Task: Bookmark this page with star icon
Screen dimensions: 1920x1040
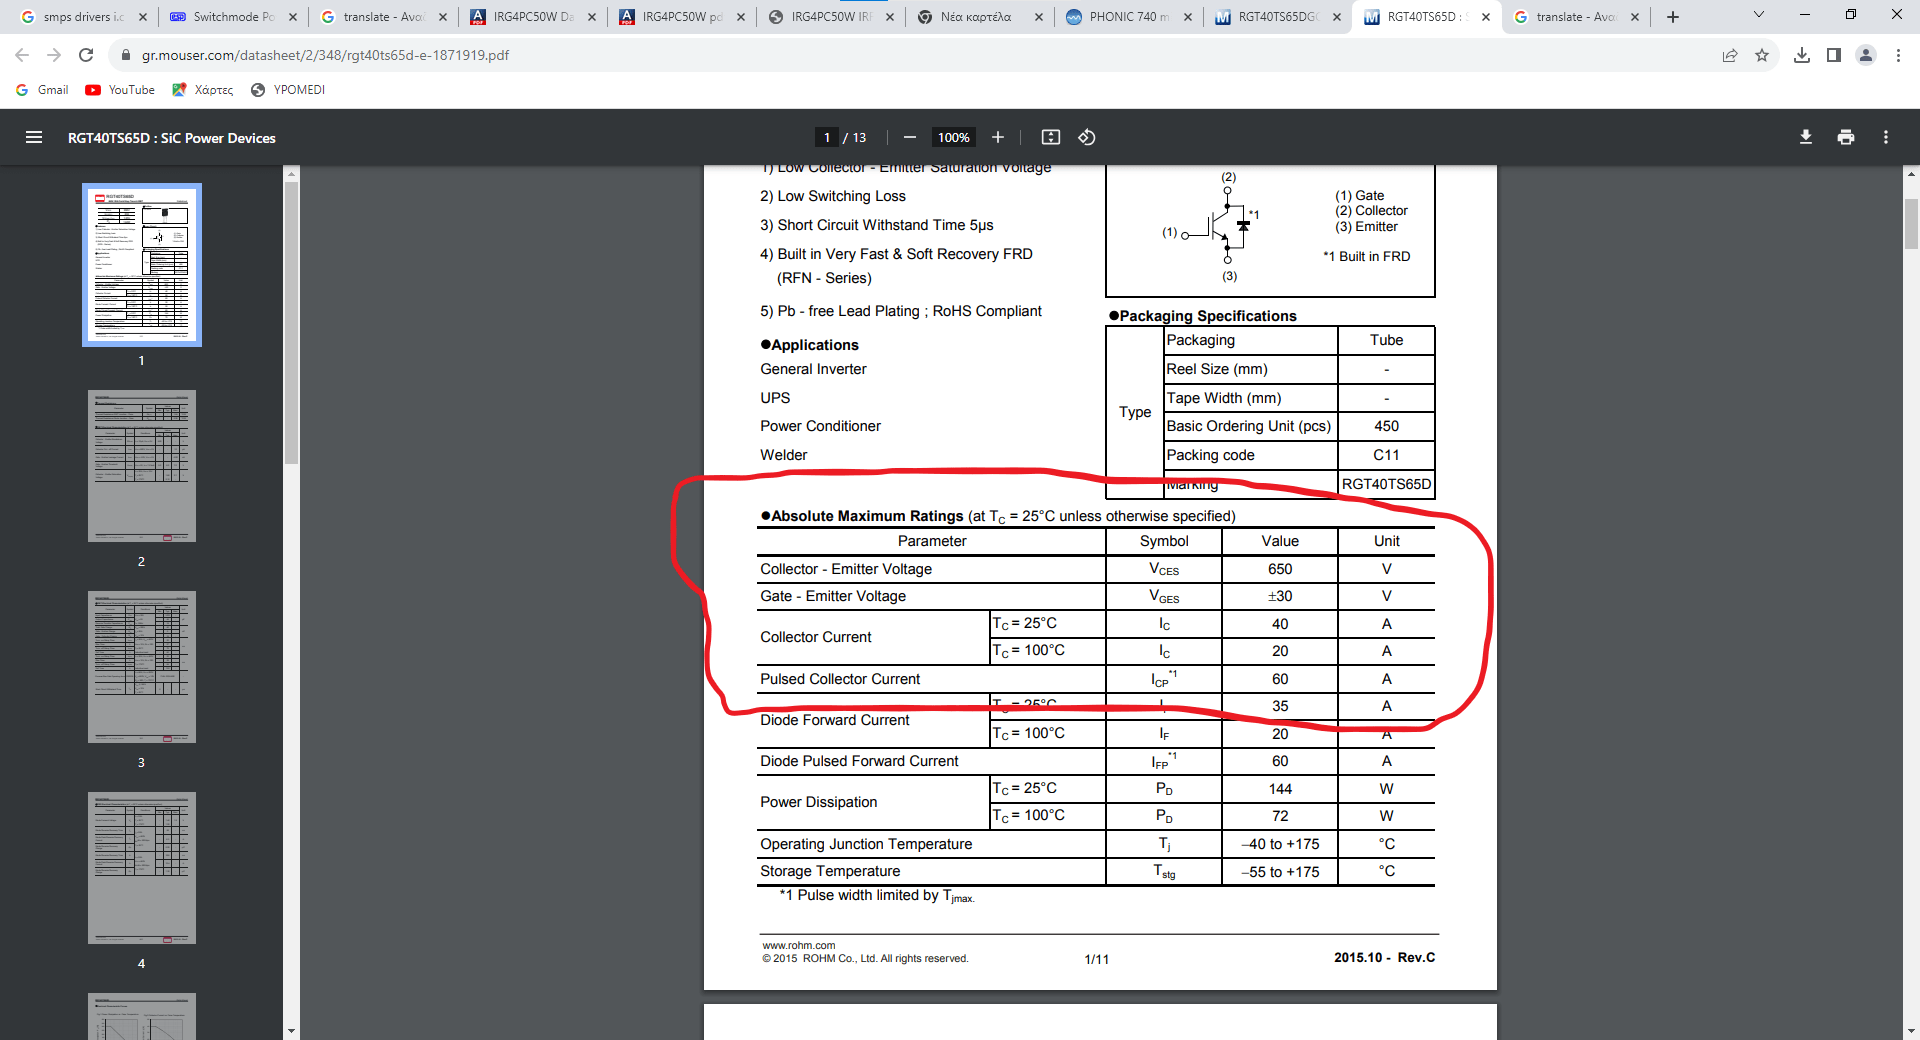Action: click(x=1762, y=55)
